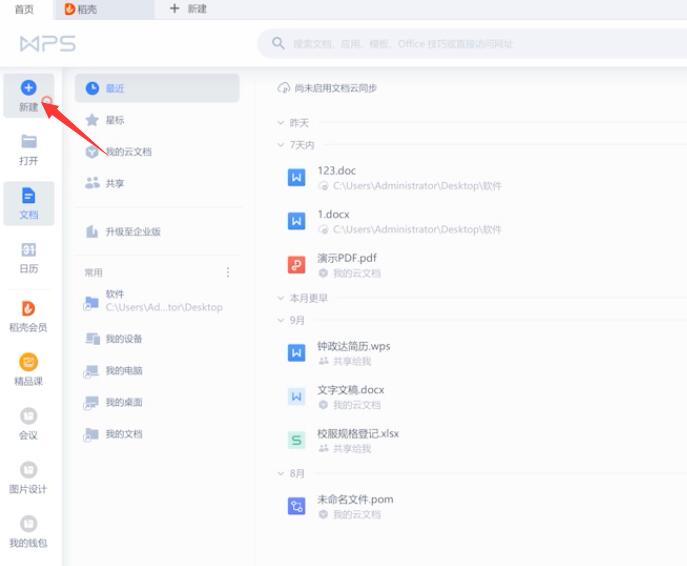Open the 打开 folder icon
Image resolution: width=687 pixels, height=566 pixels.
29,142
